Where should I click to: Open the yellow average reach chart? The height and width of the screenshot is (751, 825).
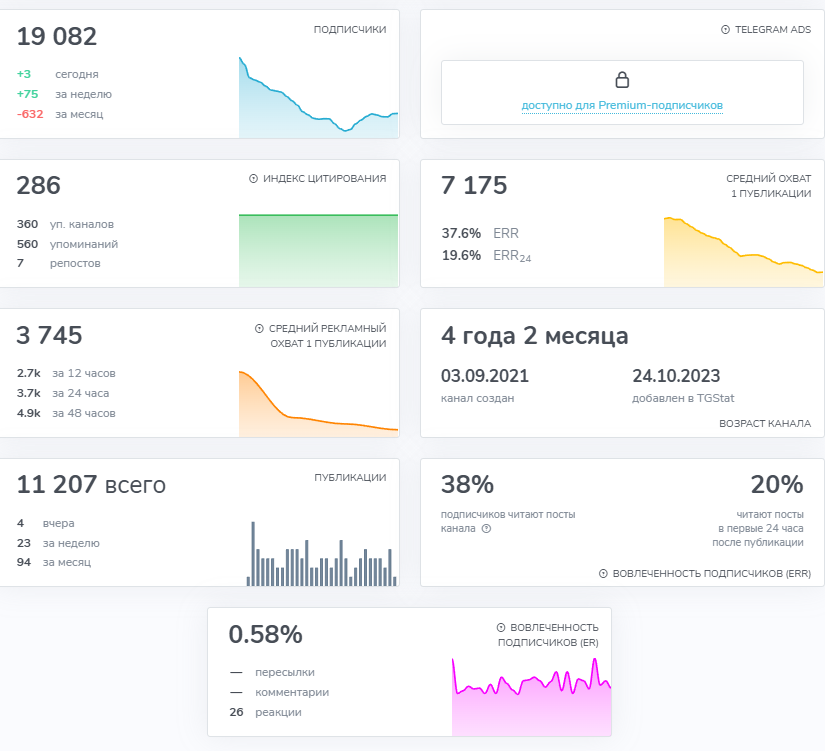tap(743, 252)
